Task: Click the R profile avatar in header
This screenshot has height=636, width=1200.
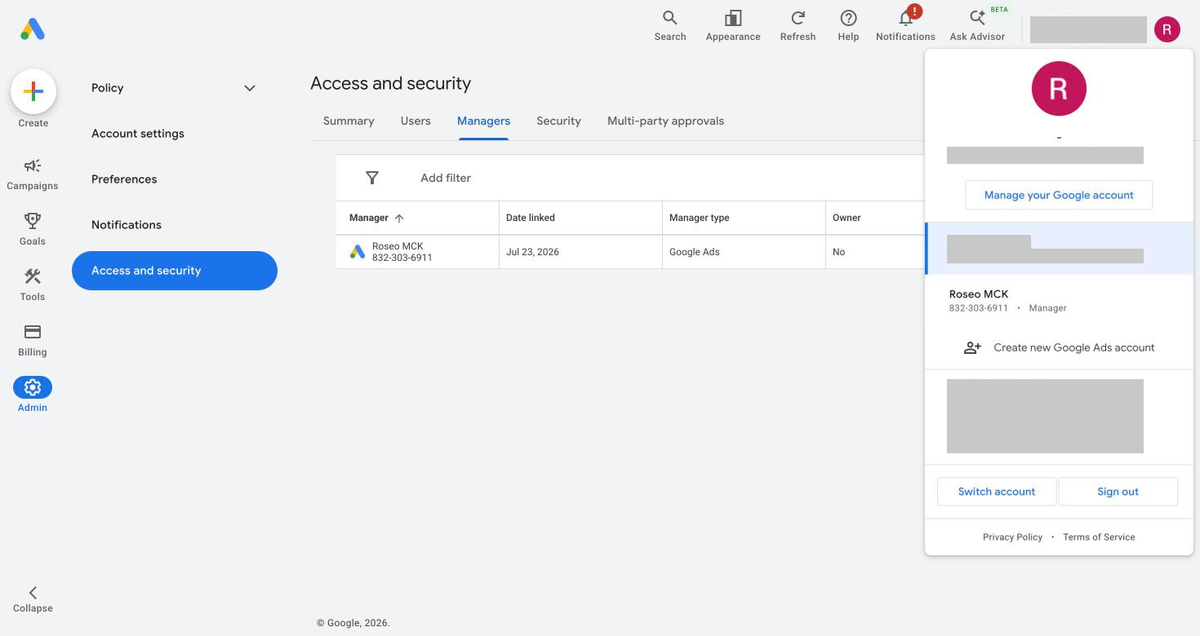Action: pyautogui.click(x=1167, y=29)
